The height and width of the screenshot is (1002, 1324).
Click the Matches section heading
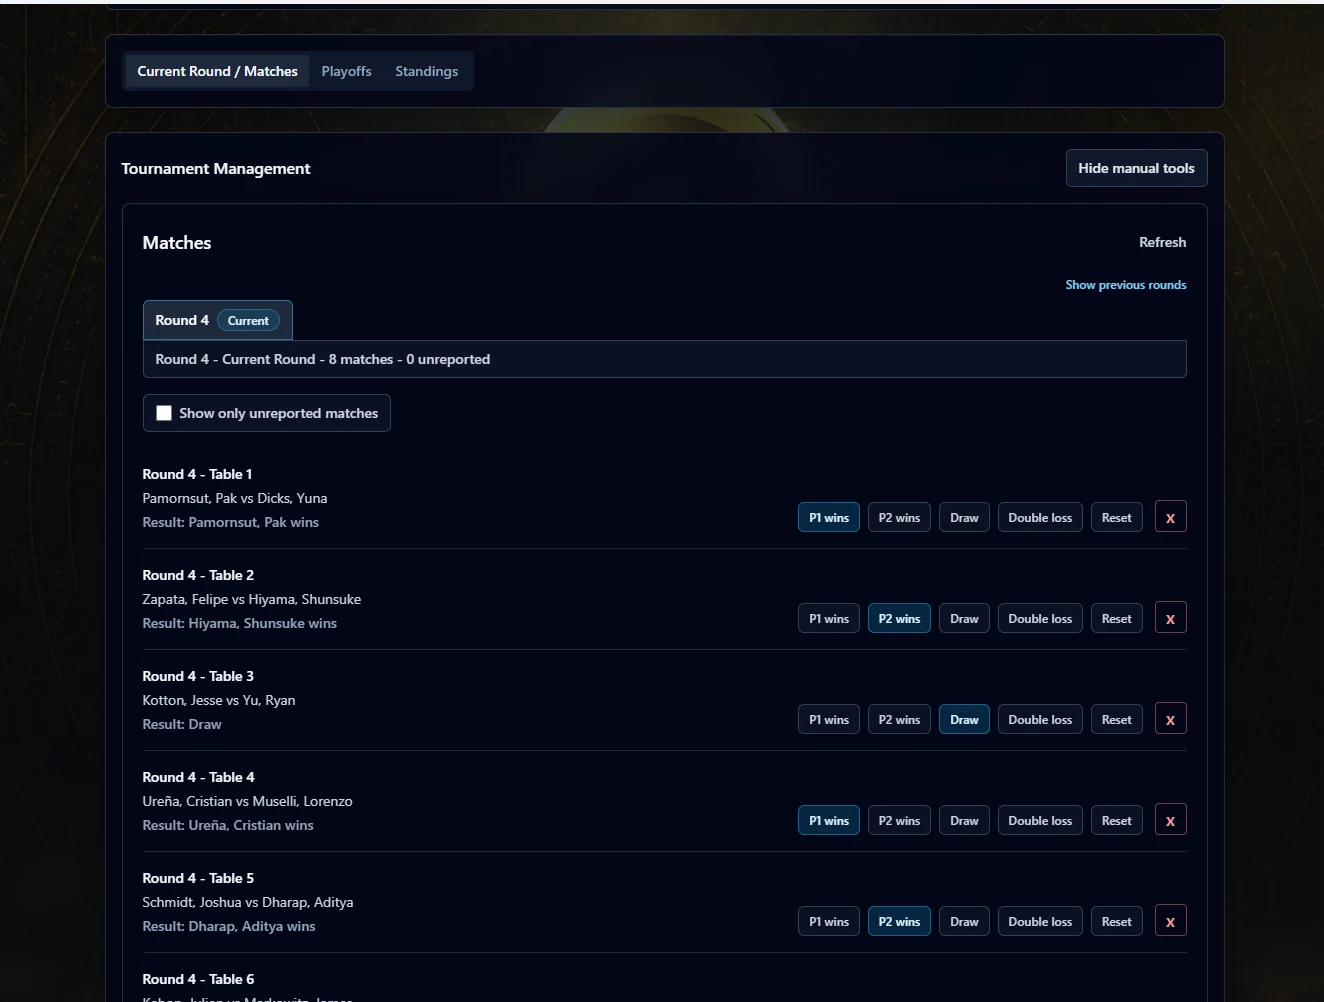pyautogui.click(x=177, y=243)
